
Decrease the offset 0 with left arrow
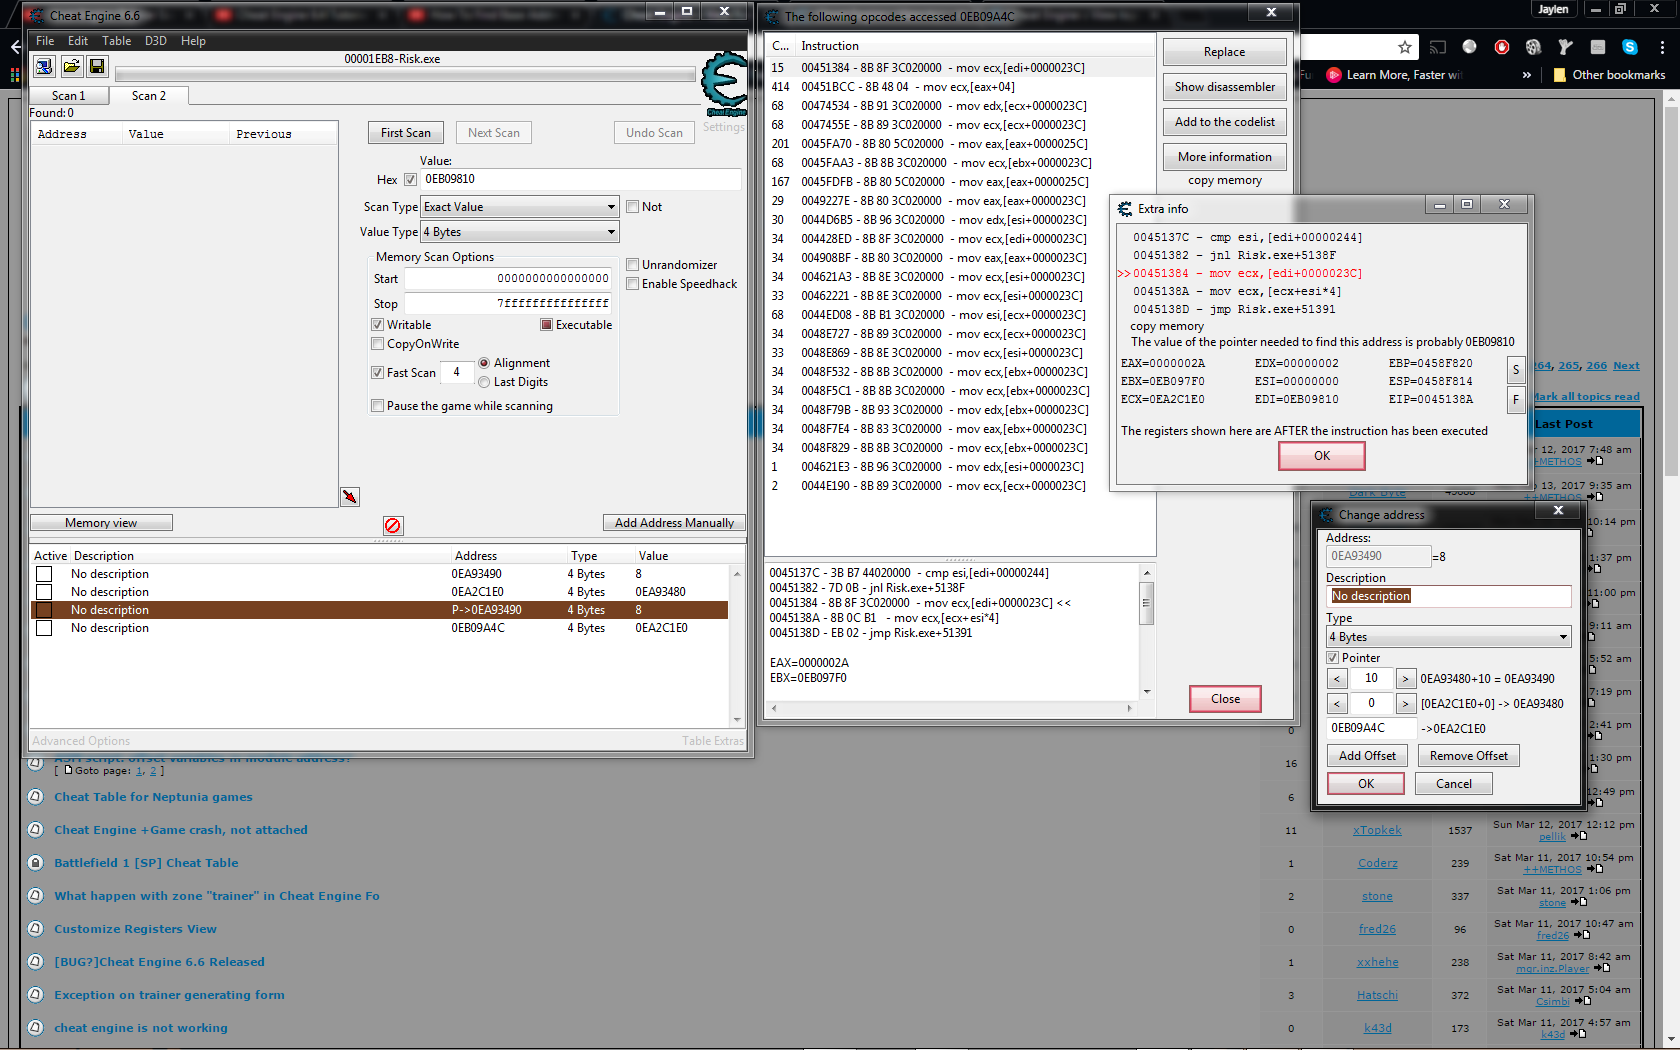point(1337,704)
